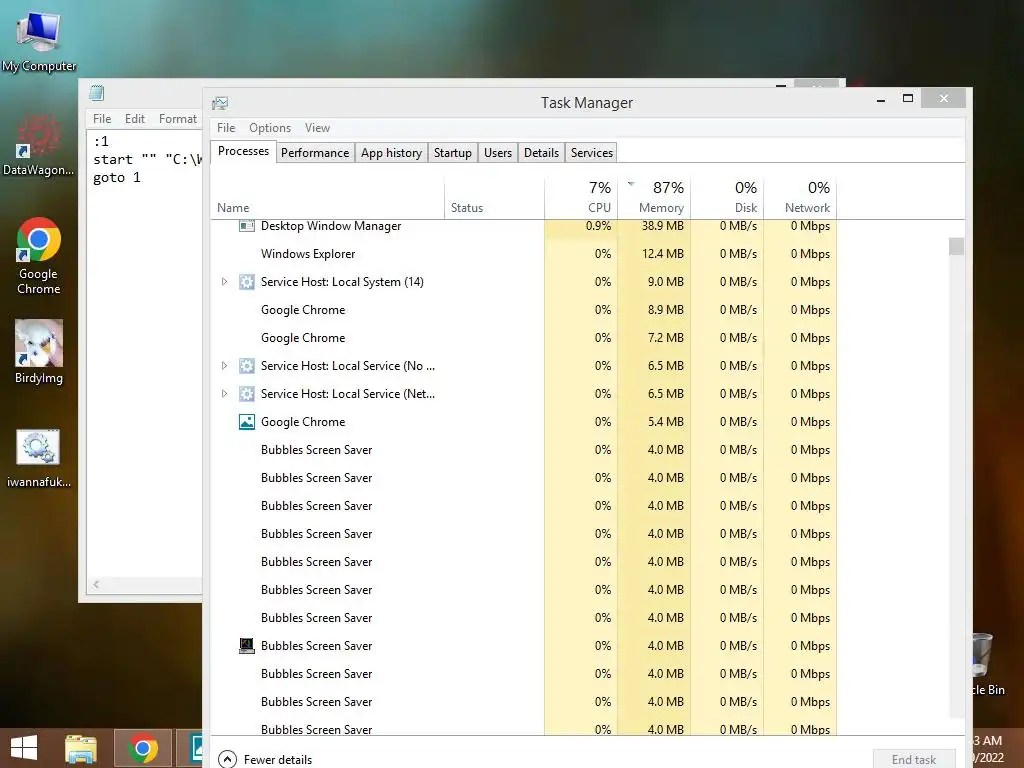Image resolution: width=1024 pixels, height=768 pixels.
Task: Select the Desktop Window Manager process icon
Action: click(246, 226)
